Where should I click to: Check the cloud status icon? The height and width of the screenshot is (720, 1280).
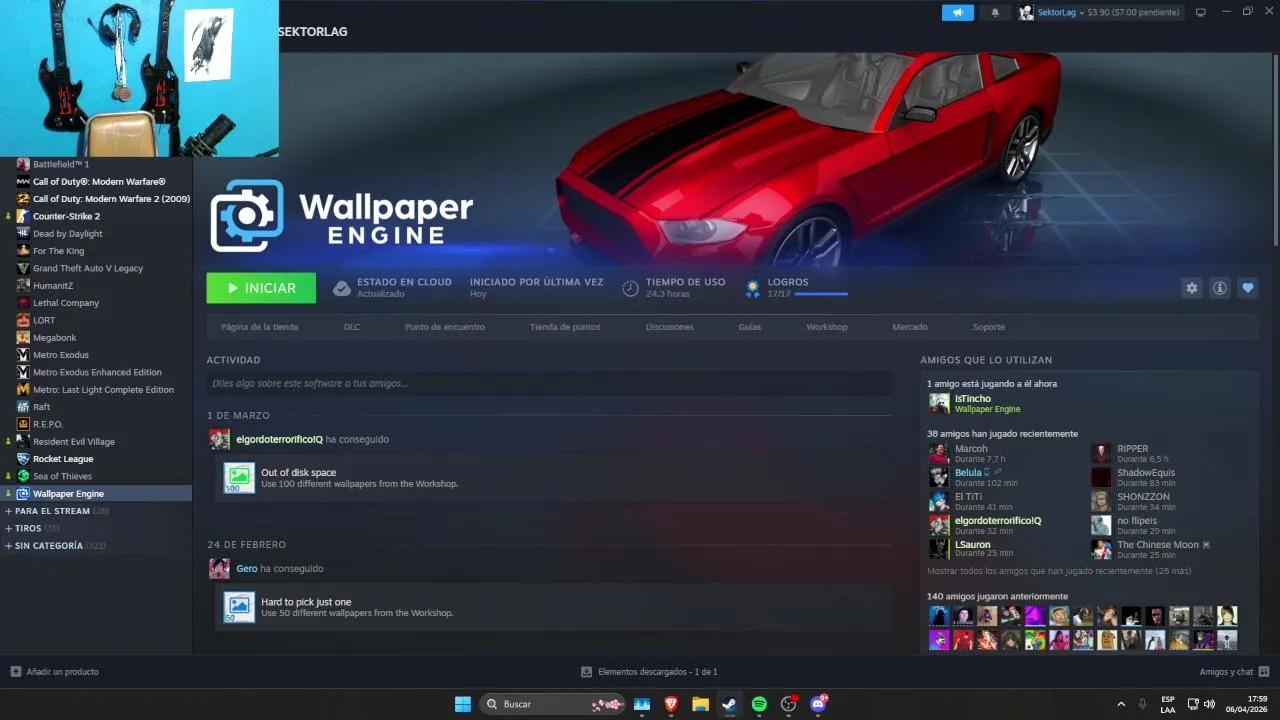point(342,288)
